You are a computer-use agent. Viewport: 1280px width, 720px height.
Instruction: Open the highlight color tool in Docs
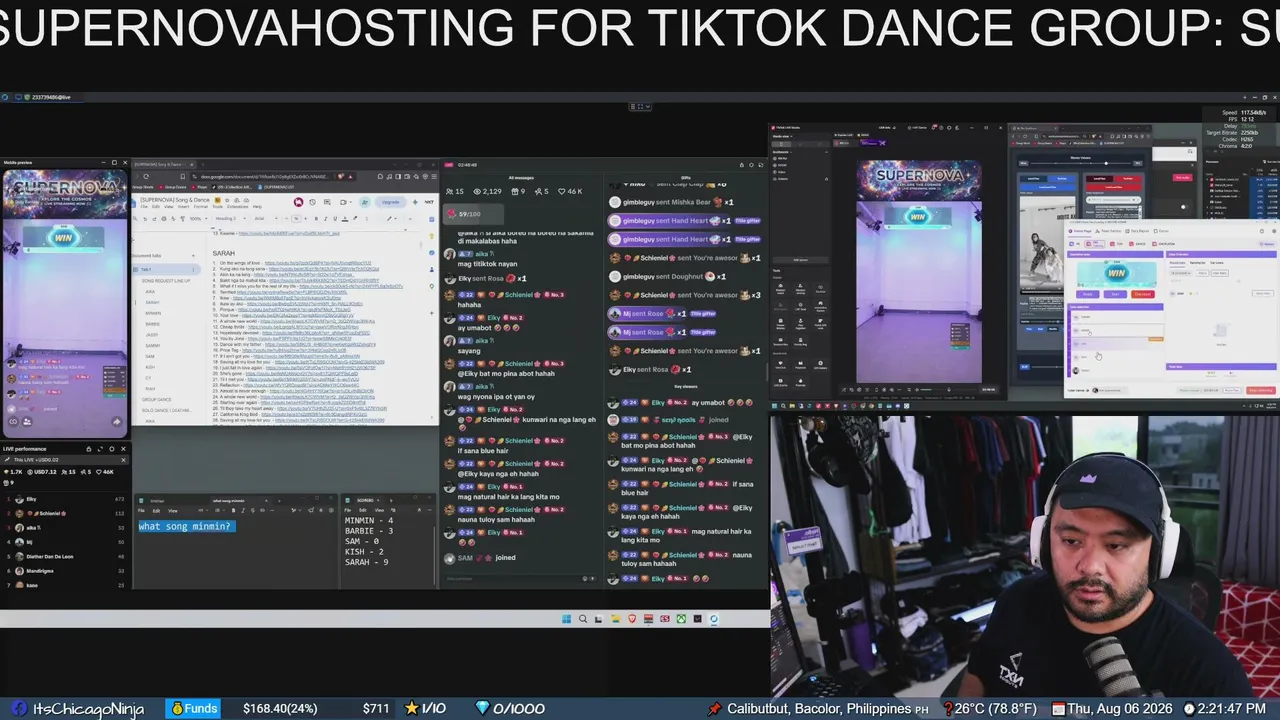click(355, 219)
